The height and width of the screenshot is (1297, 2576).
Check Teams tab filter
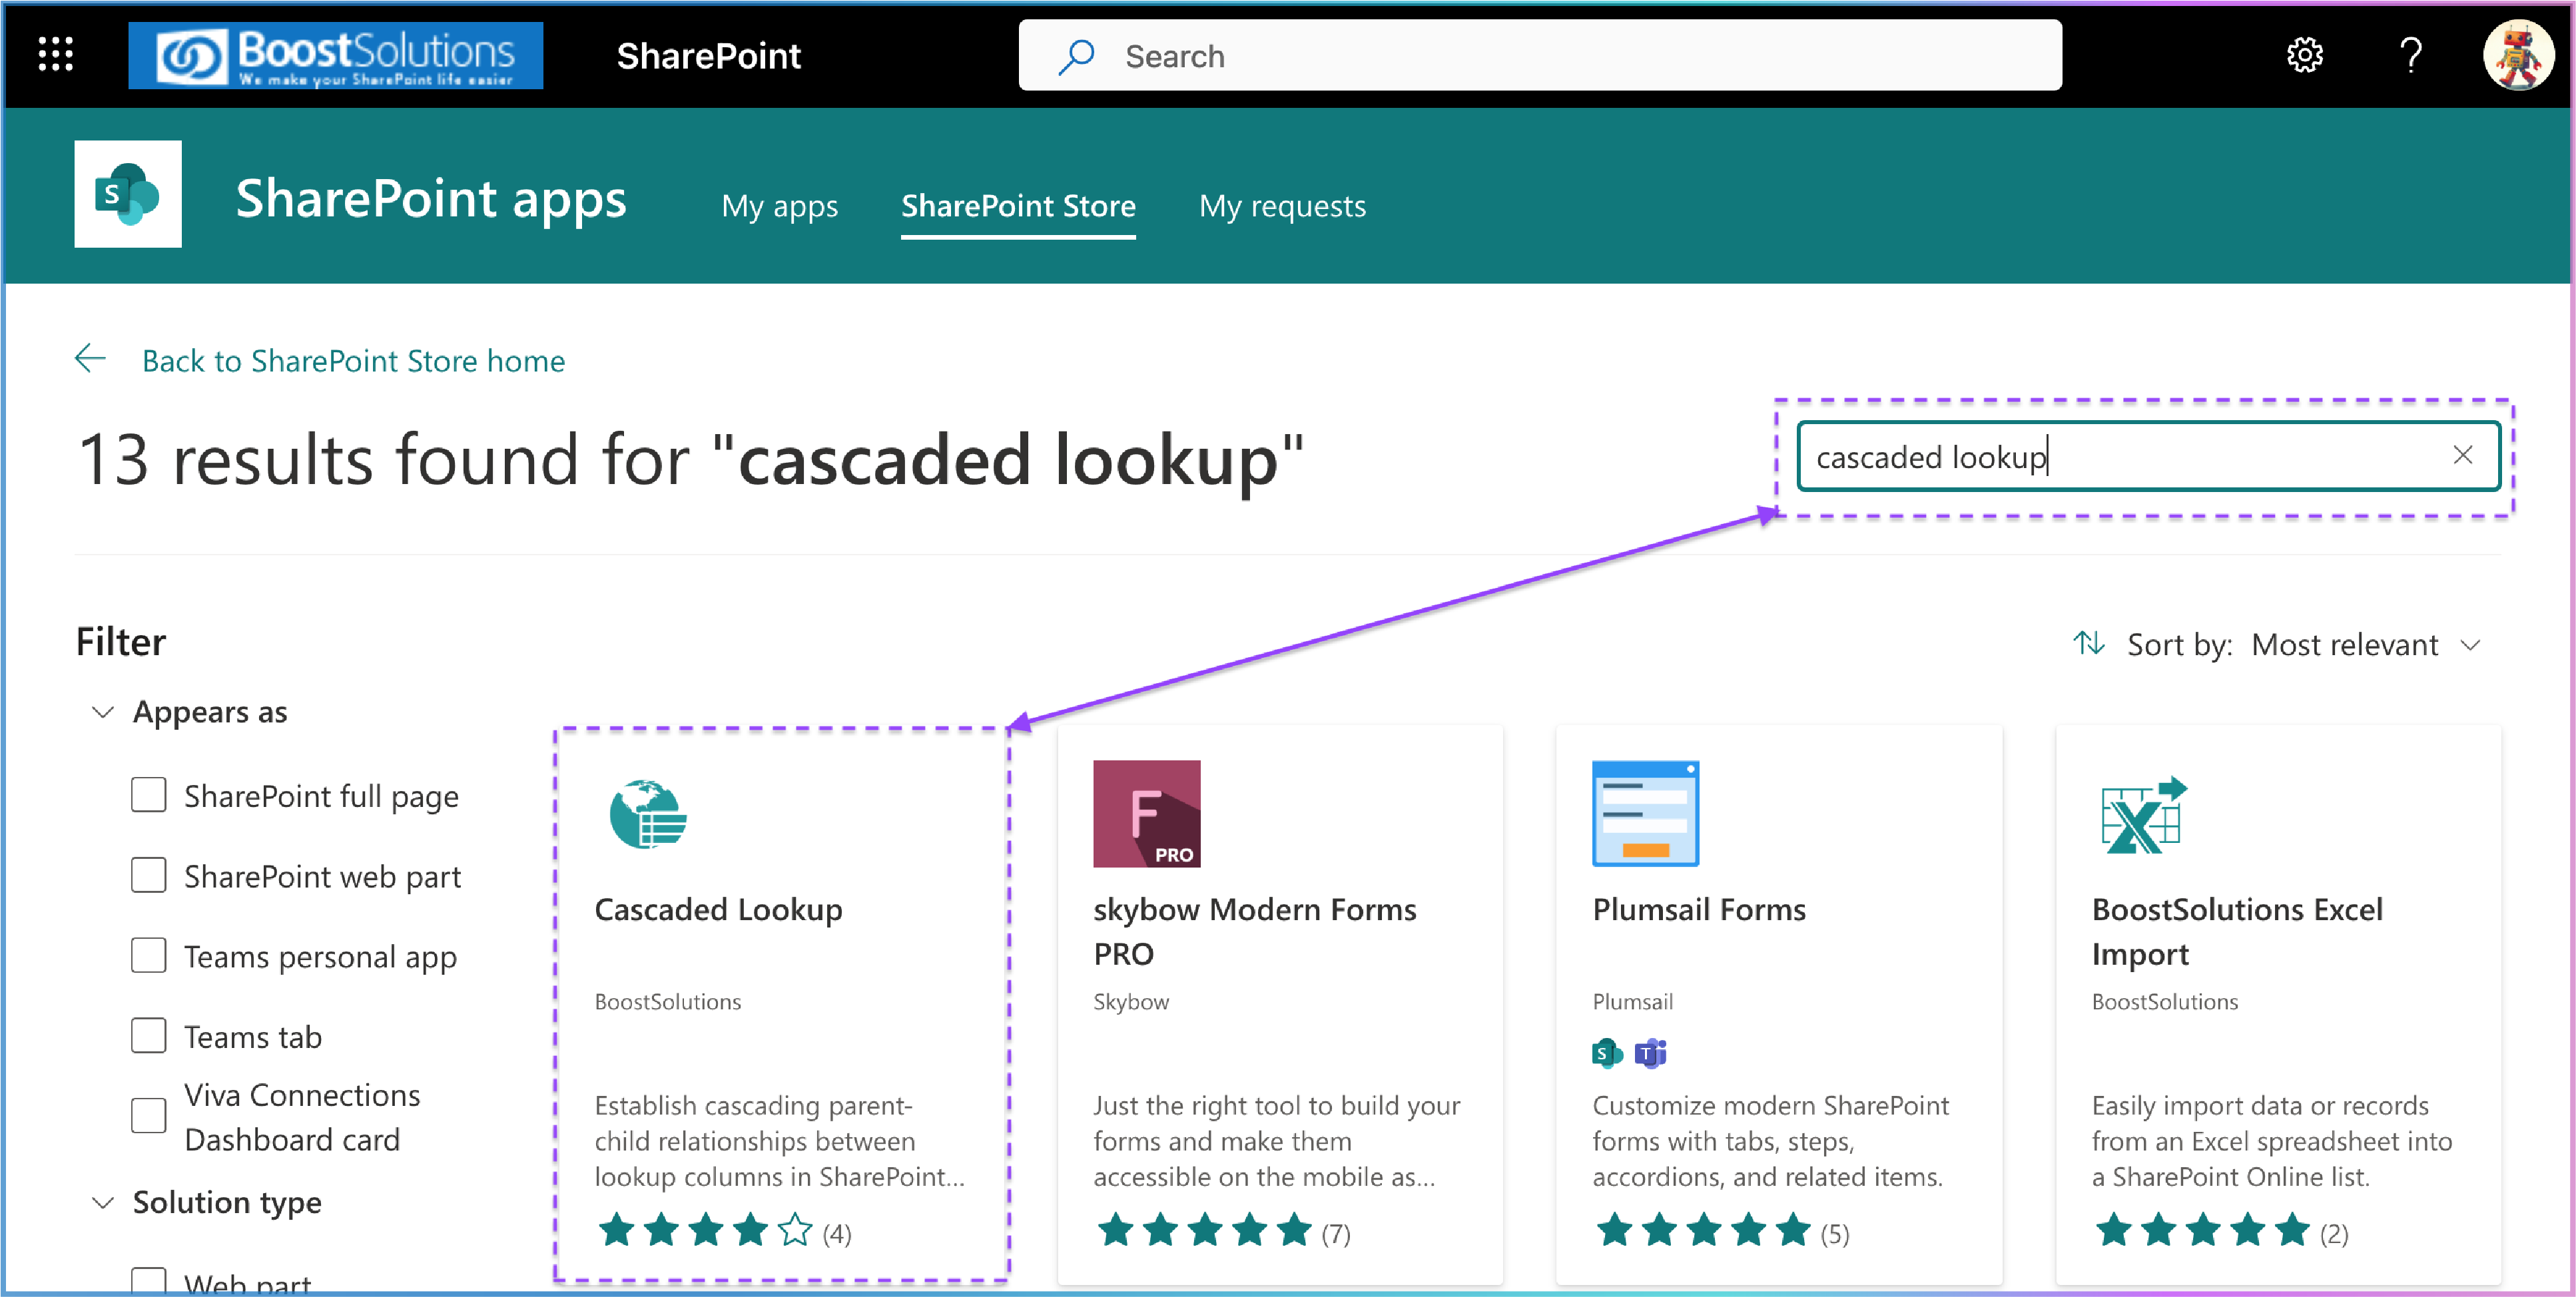coord(148,1035)
